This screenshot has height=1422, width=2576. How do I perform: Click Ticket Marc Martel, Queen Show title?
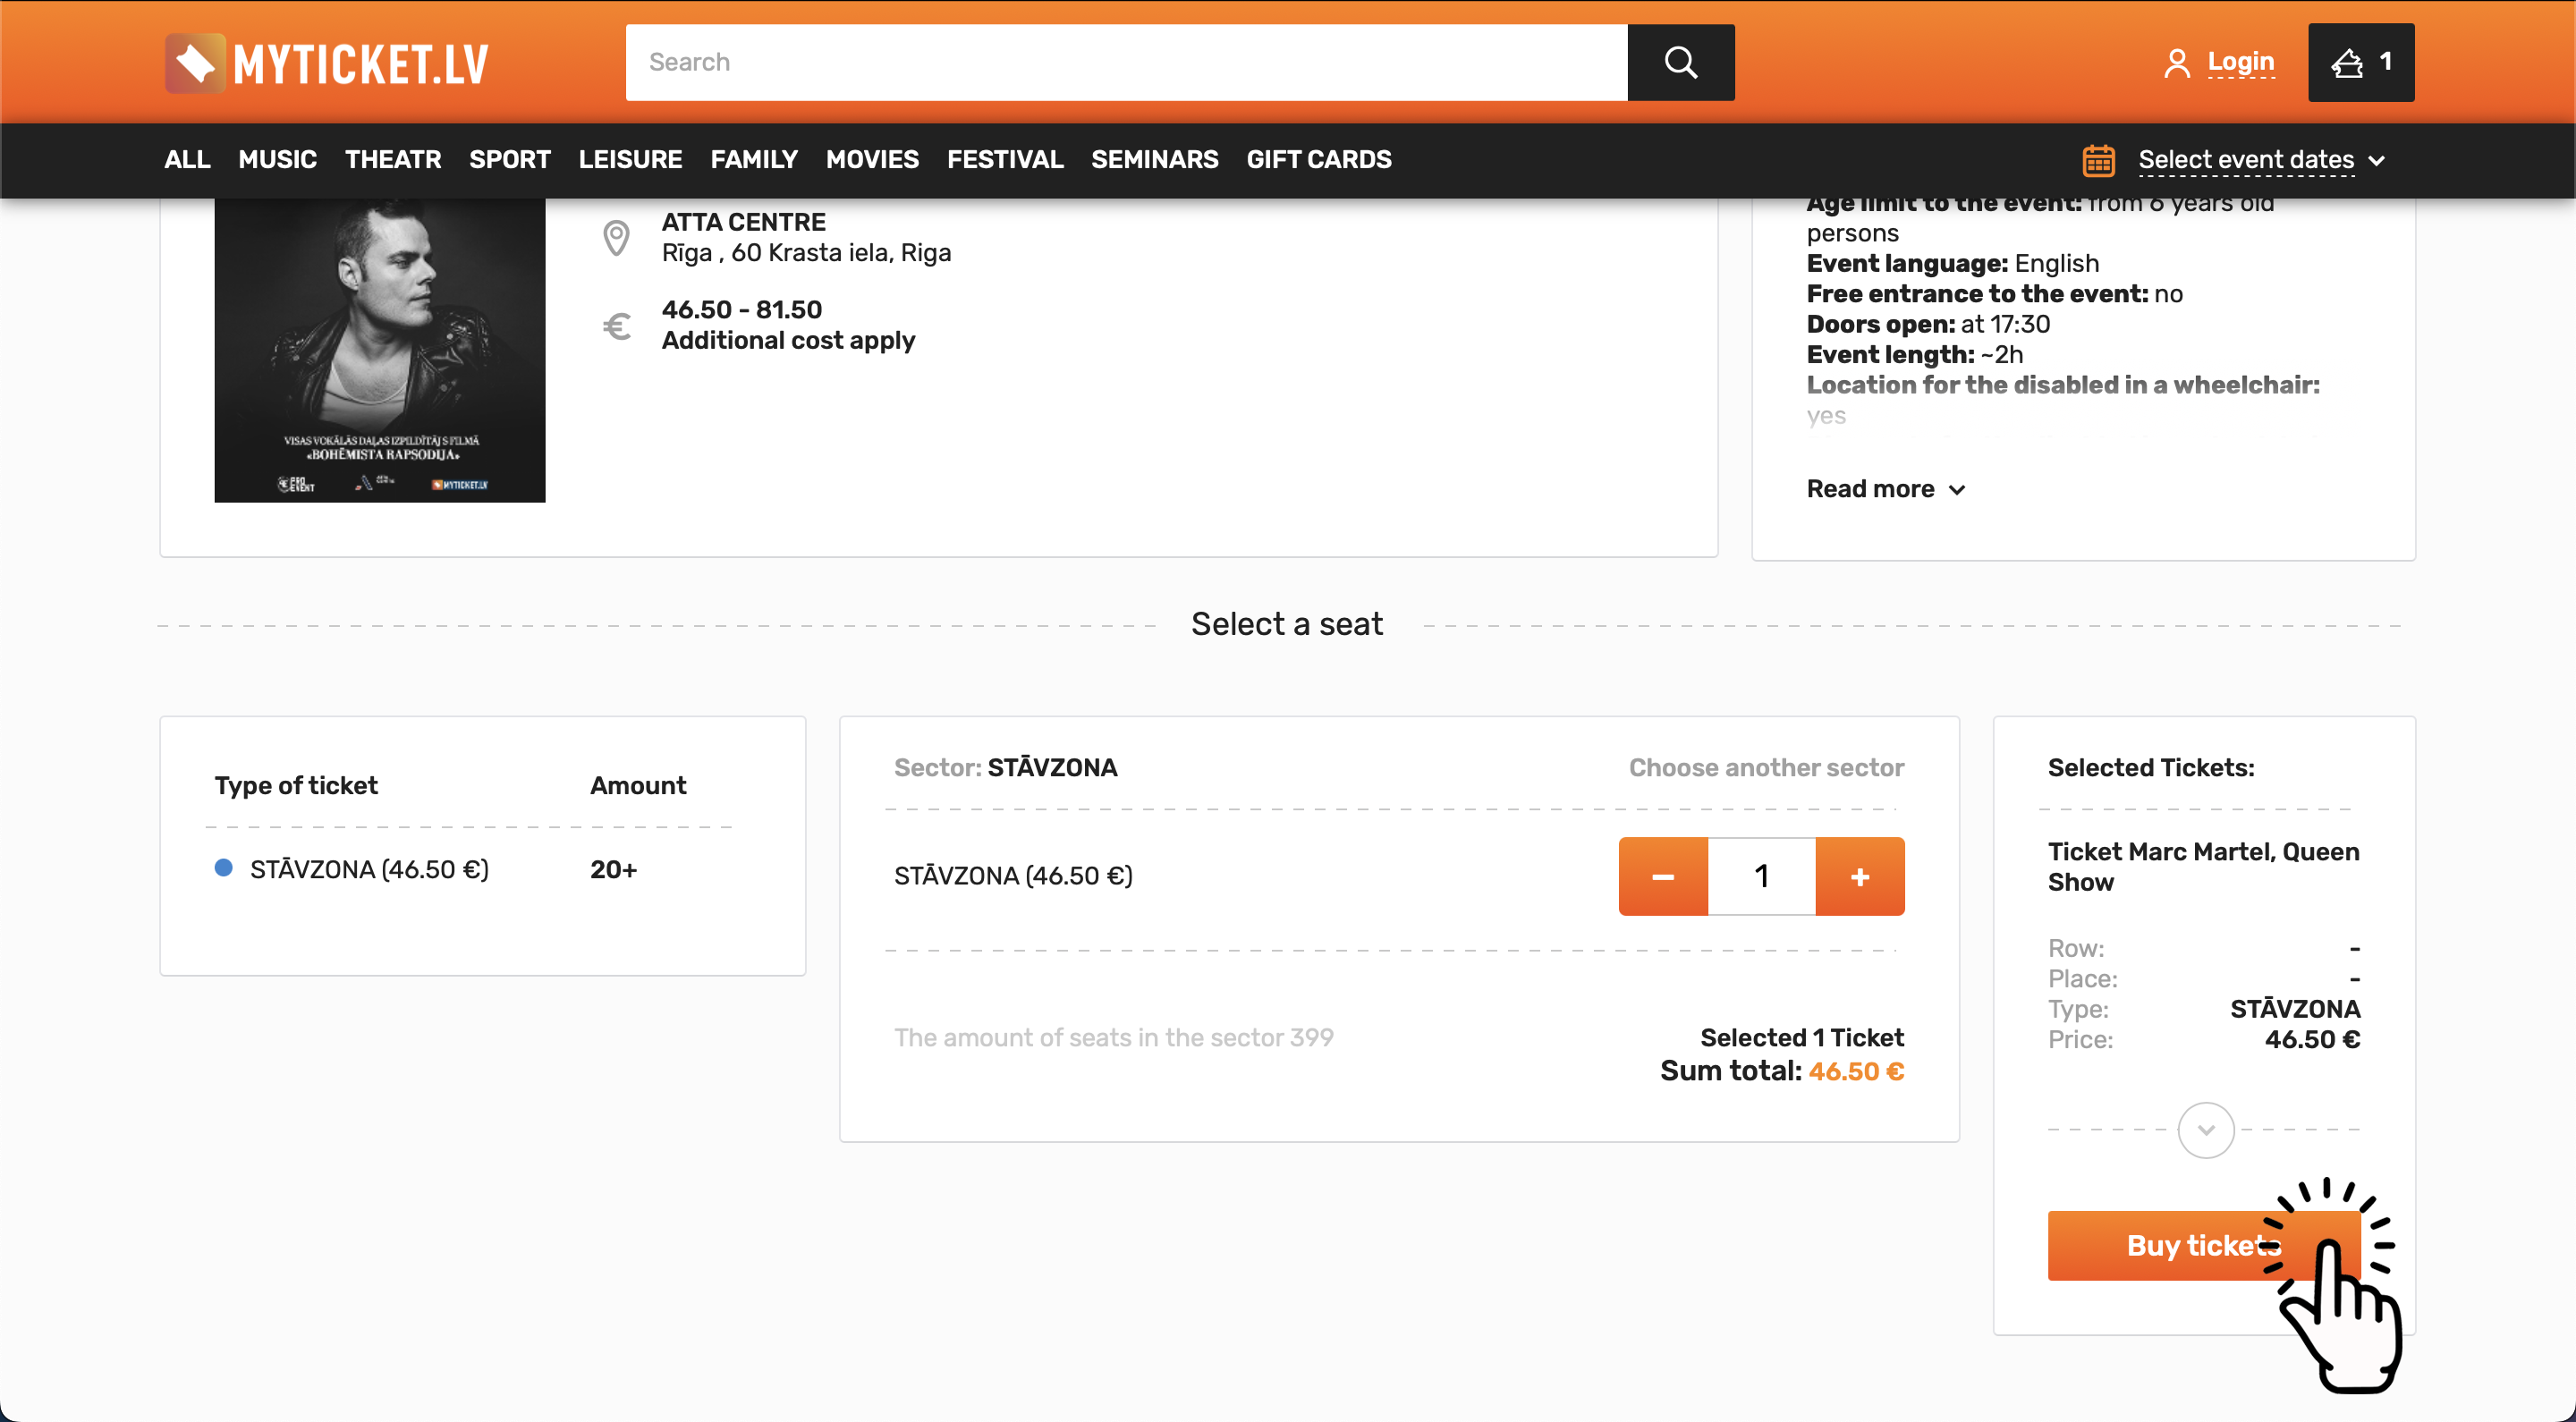(x=2203, y=867)
